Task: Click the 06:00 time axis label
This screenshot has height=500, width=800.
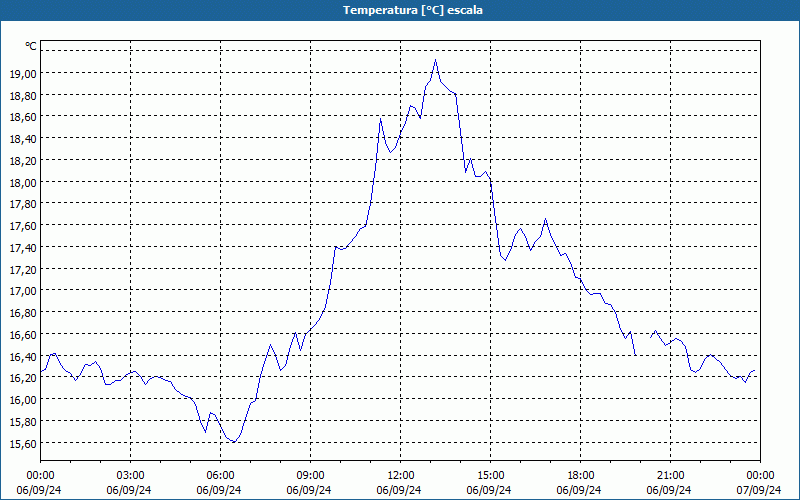Action: click(220, 476)
